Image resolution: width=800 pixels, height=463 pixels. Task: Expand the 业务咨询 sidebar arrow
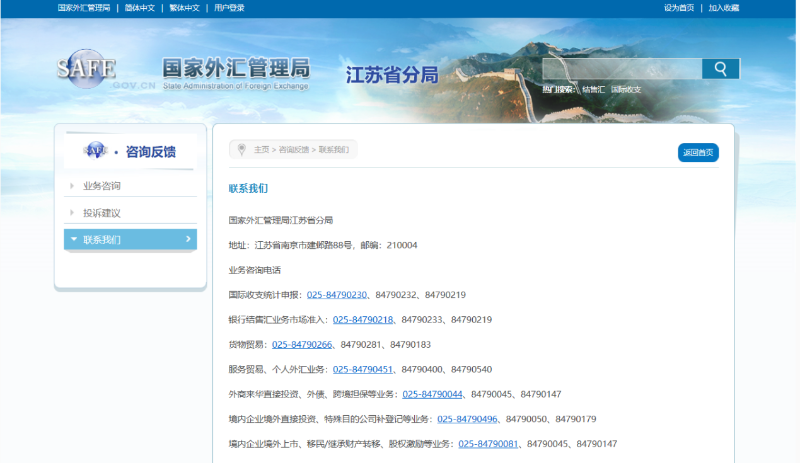pos(72,186)
